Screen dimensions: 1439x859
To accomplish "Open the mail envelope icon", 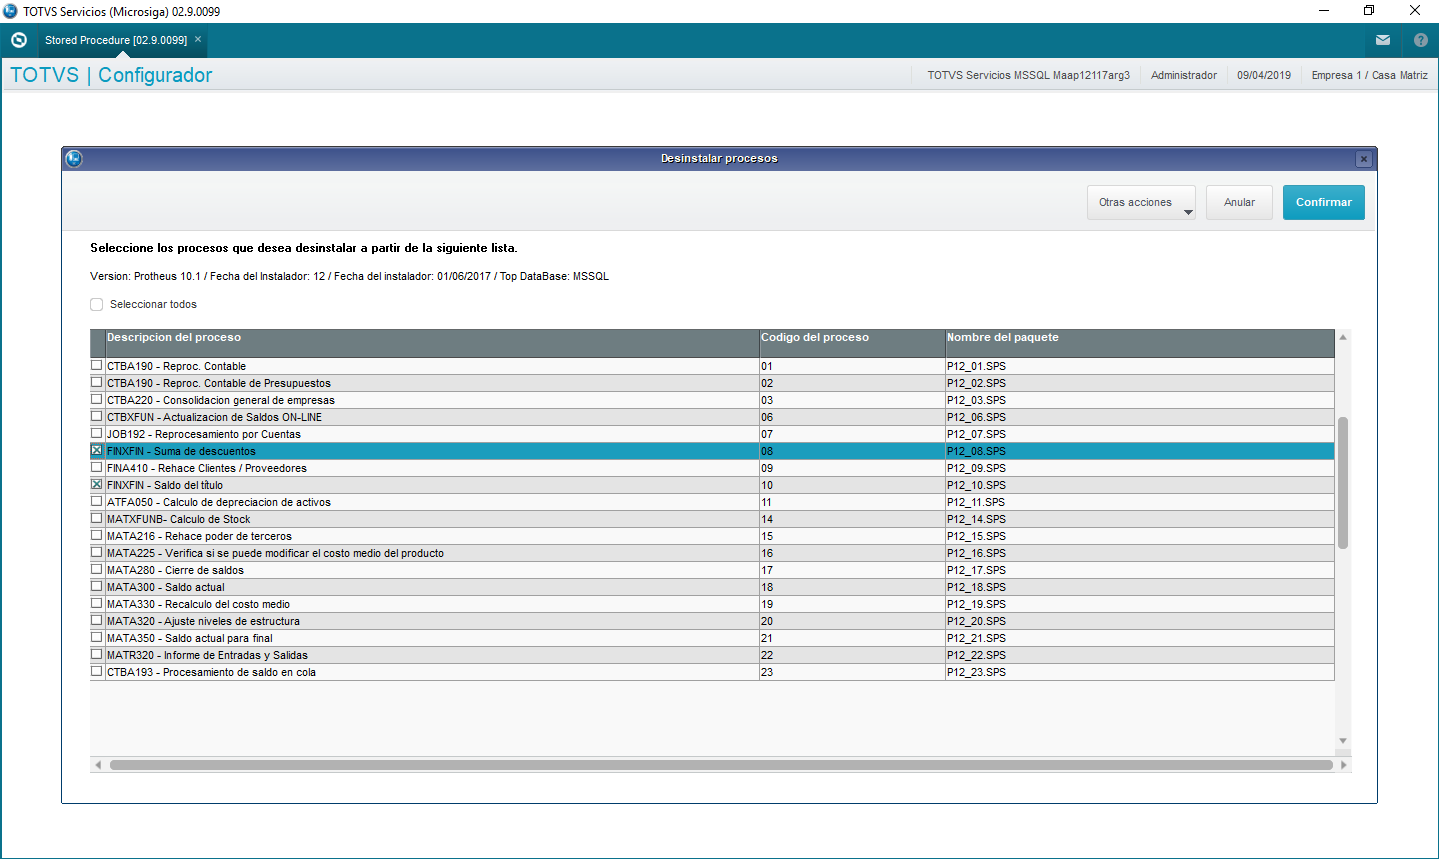I will pos(1383,40).
